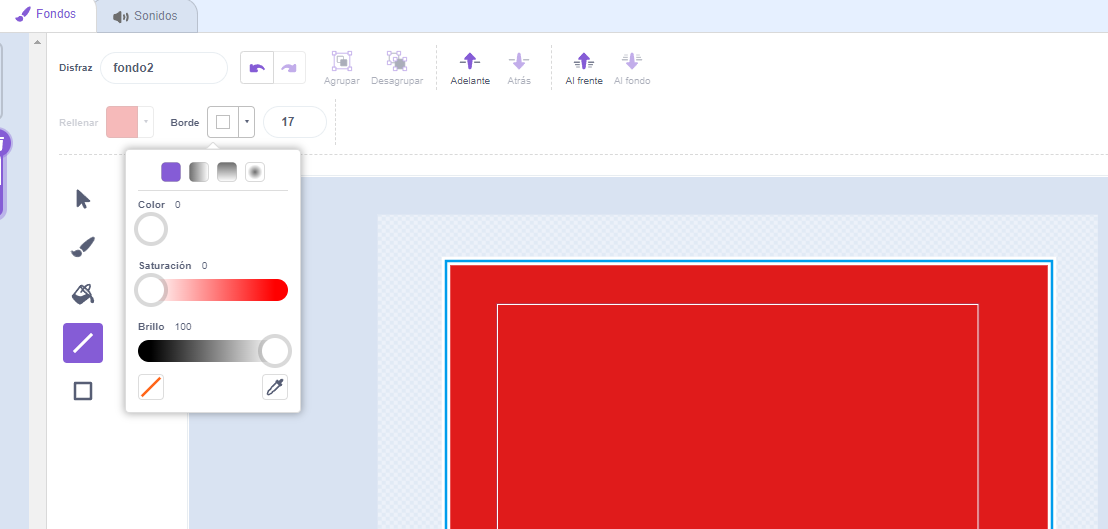The width and height of the screenshot is (1108, 529).
Task: Click the undo arrow button
Action: [257, 68]
